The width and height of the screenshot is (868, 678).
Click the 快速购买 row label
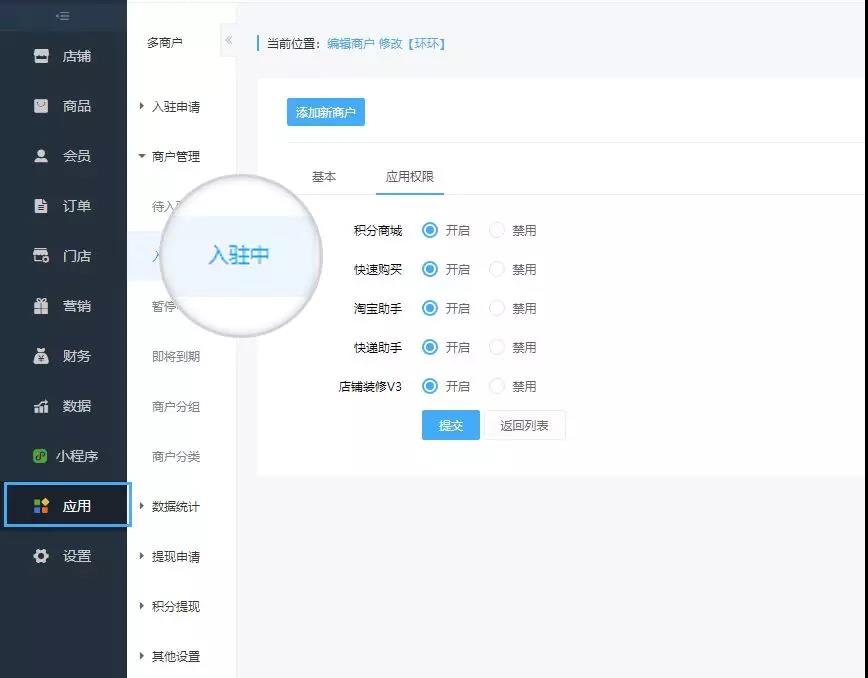coord(378,270)
